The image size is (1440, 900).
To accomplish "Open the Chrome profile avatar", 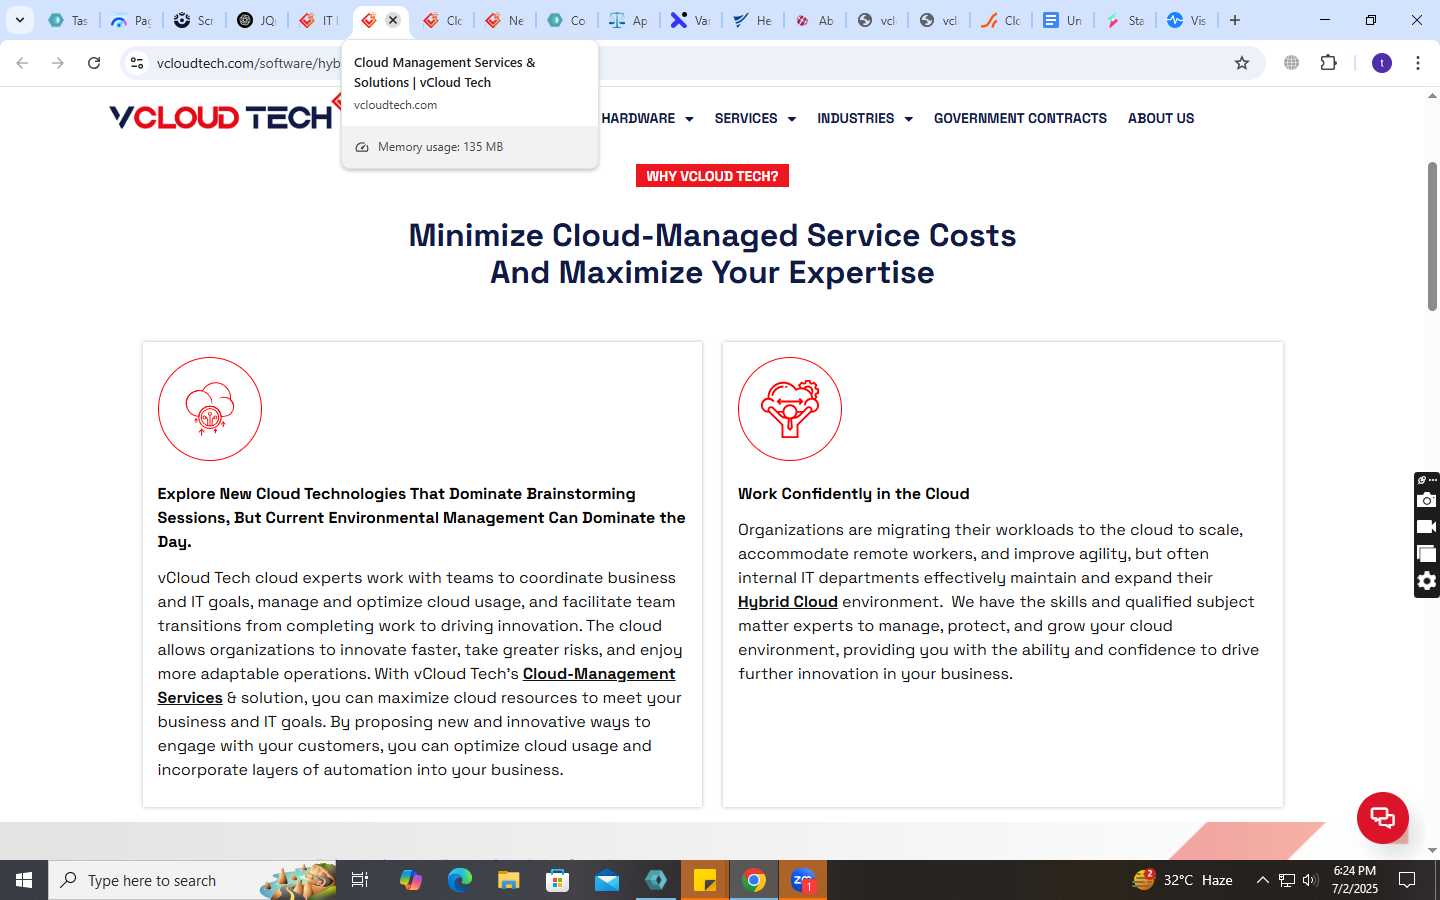I will point(1382,63).
